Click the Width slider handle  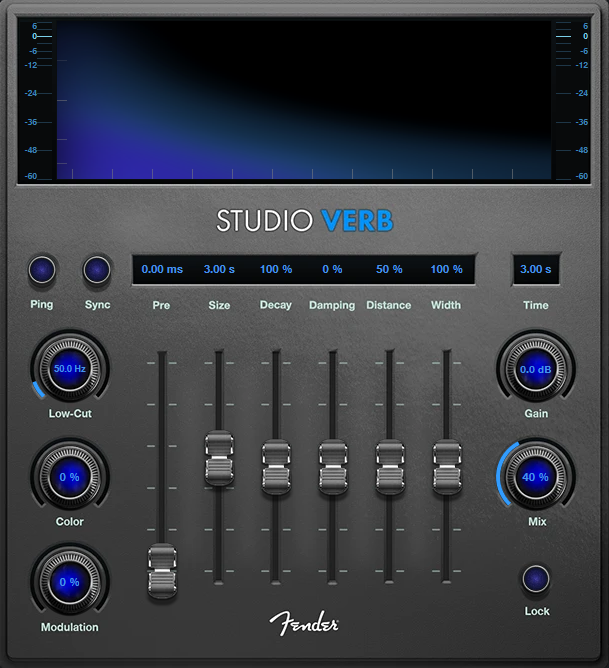[x=446, y=467]
